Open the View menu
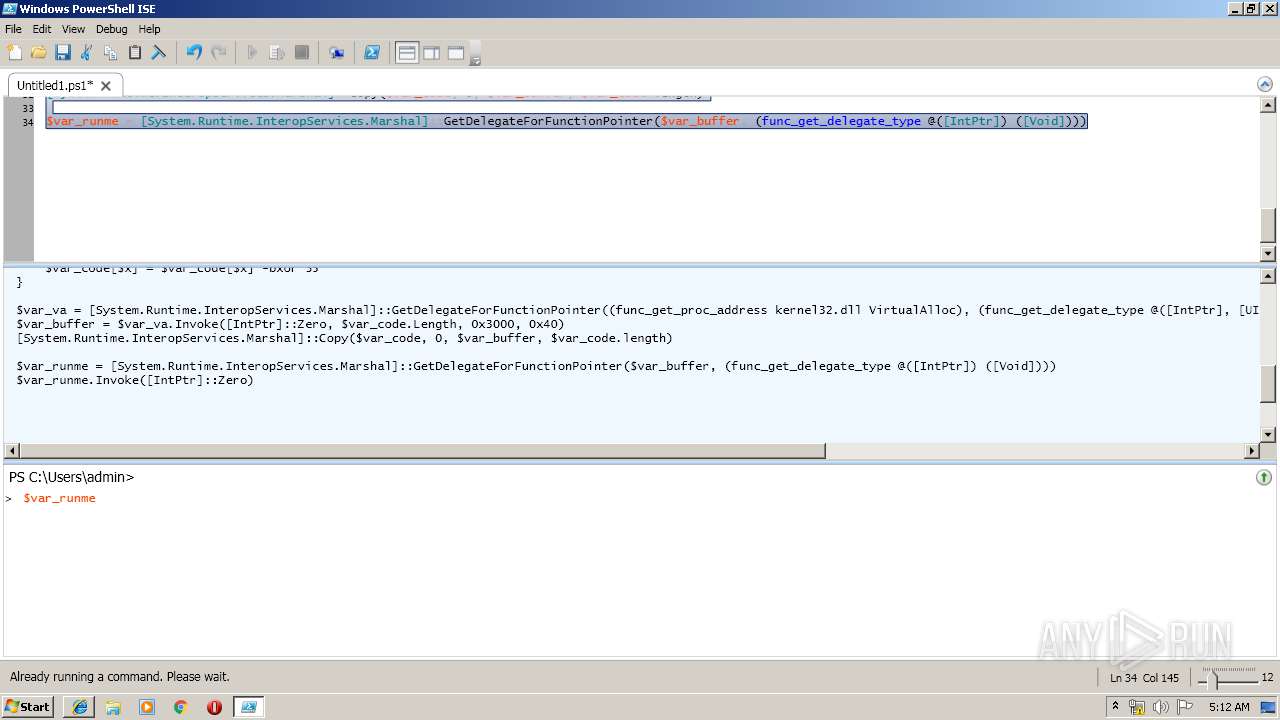Viewport: 1280px width, 720px height. (x=73, y=29)
